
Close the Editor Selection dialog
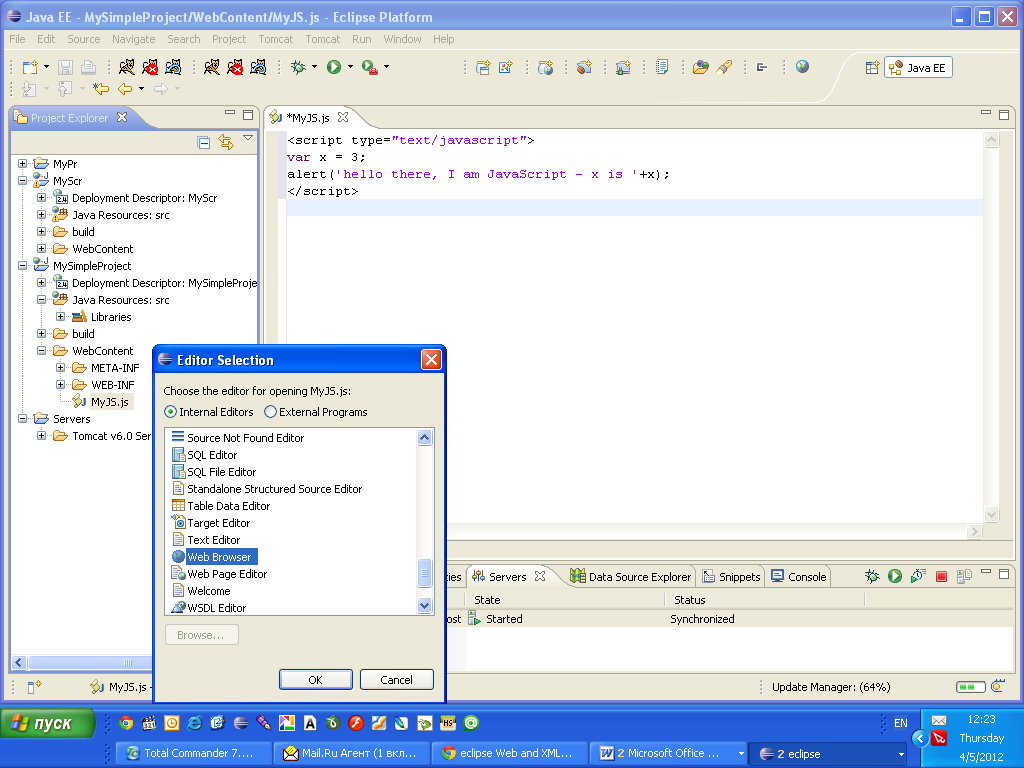pyautogui.click(x=431, y=360)
